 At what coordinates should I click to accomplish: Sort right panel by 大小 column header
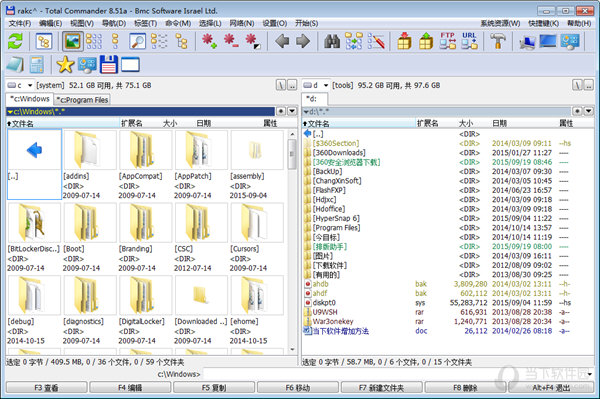[x=466, y=123]
